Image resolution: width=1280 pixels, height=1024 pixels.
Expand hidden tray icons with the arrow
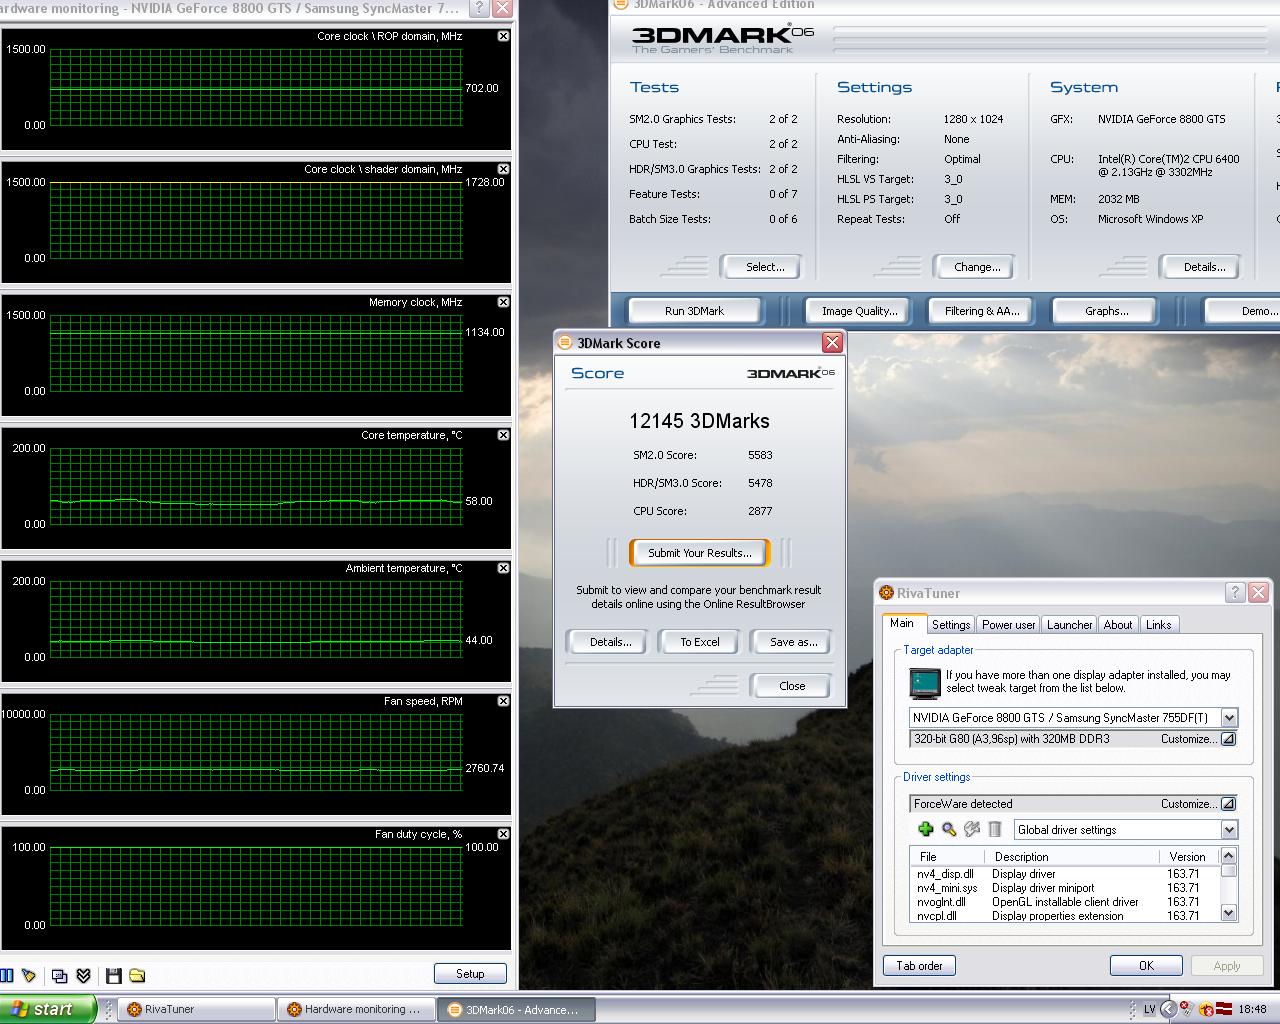(x=1168, y=1009)
